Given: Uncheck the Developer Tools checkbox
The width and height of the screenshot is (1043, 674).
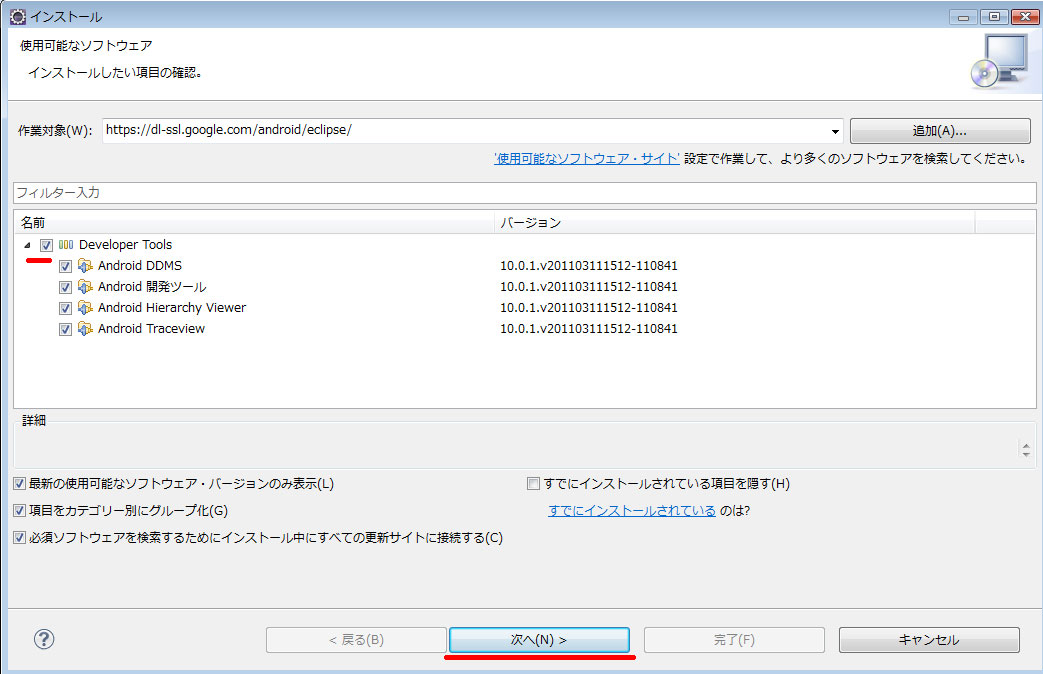Looking at the screenshot, I should coord(46,246).
